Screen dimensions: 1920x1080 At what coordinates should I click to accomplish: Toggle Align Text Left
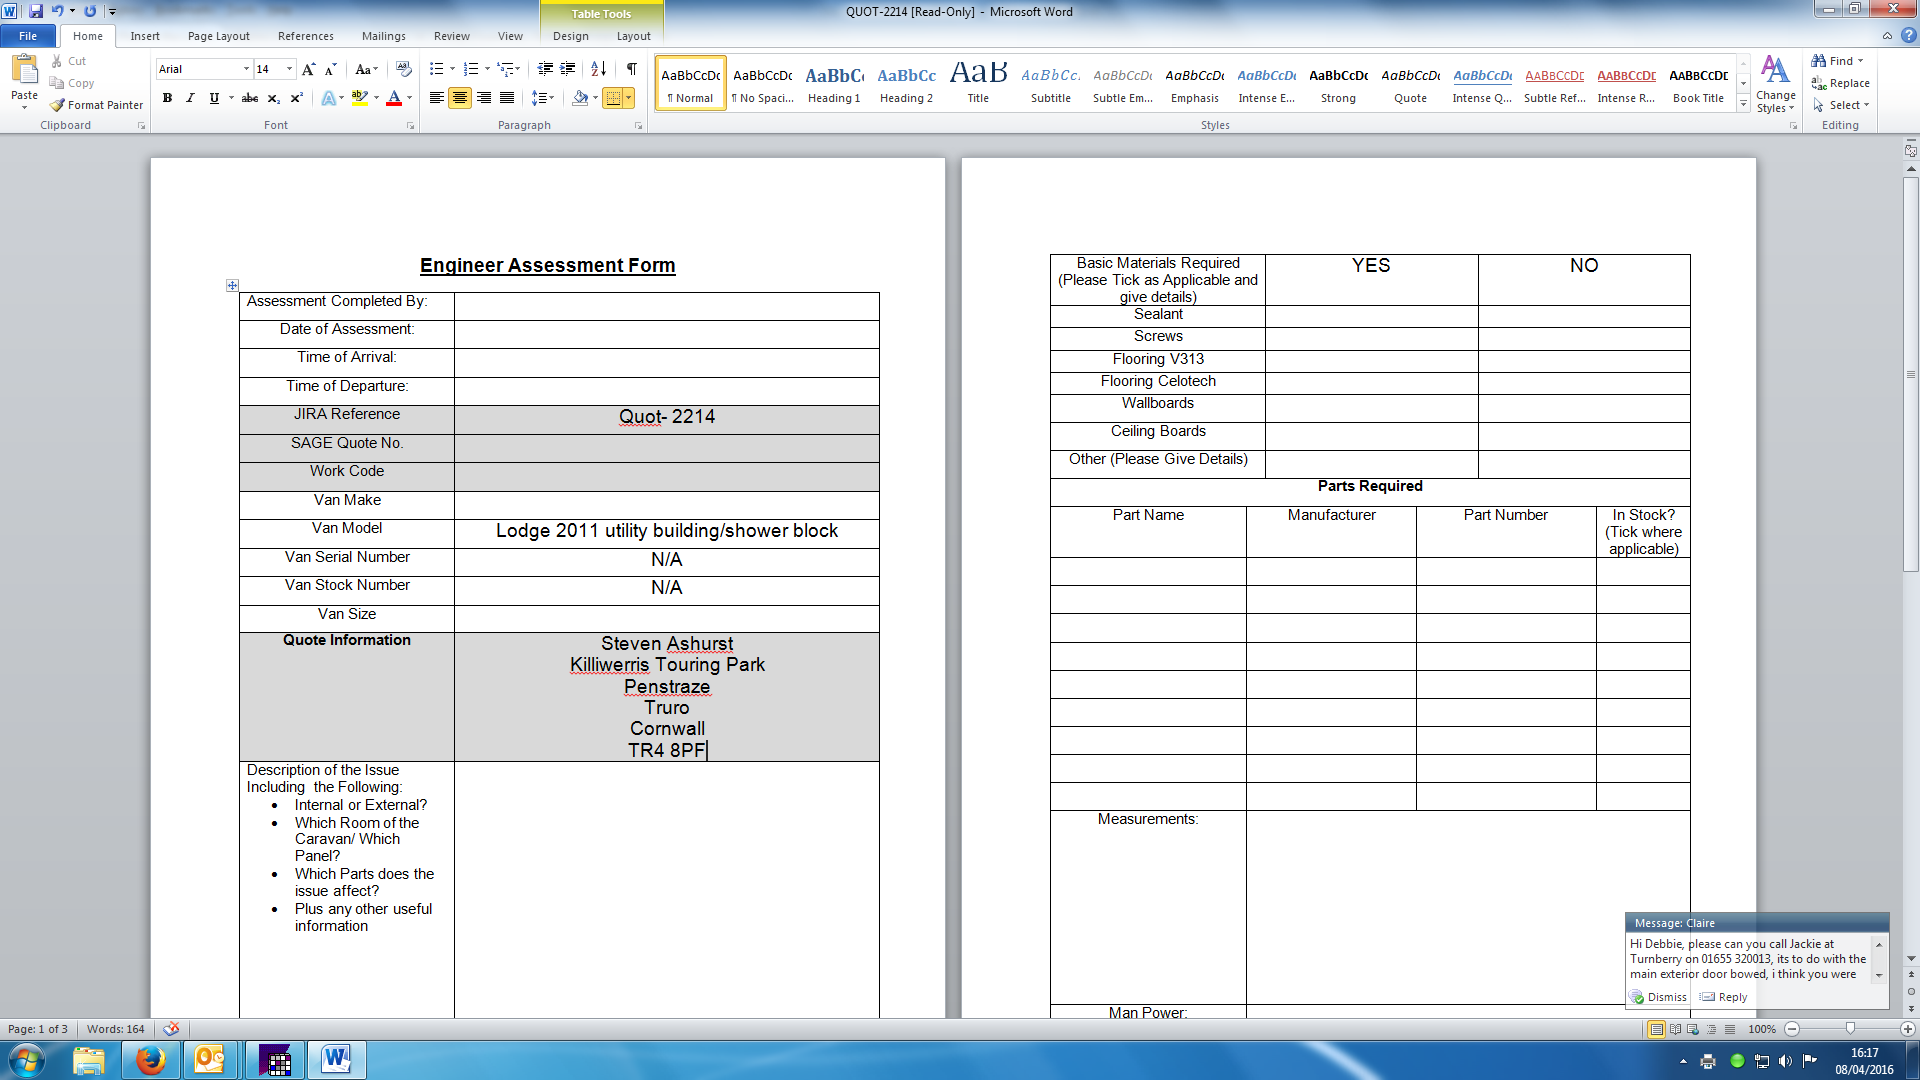pos(437,98)
